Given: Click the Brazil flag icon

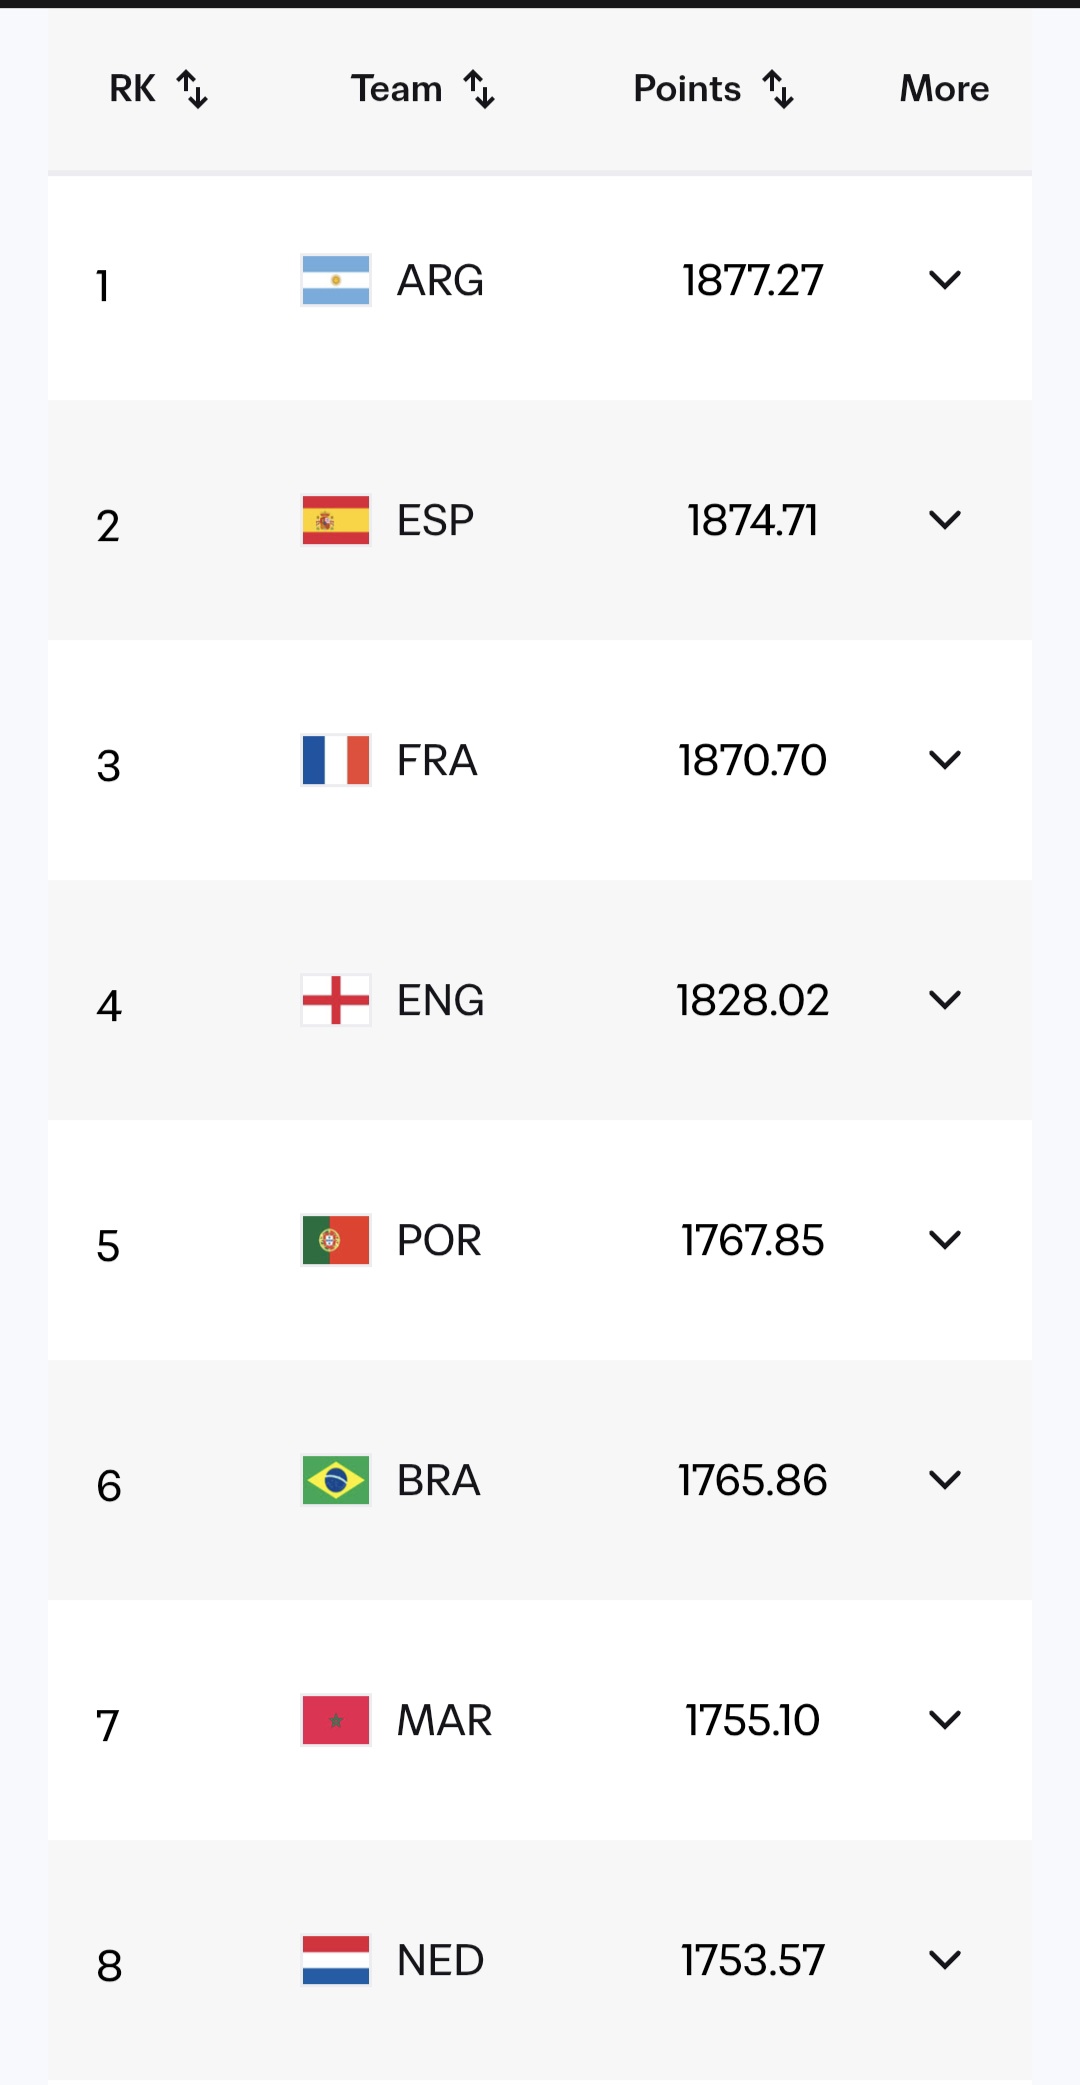Looking at the screenshot, I should (x=336, y=1480).
